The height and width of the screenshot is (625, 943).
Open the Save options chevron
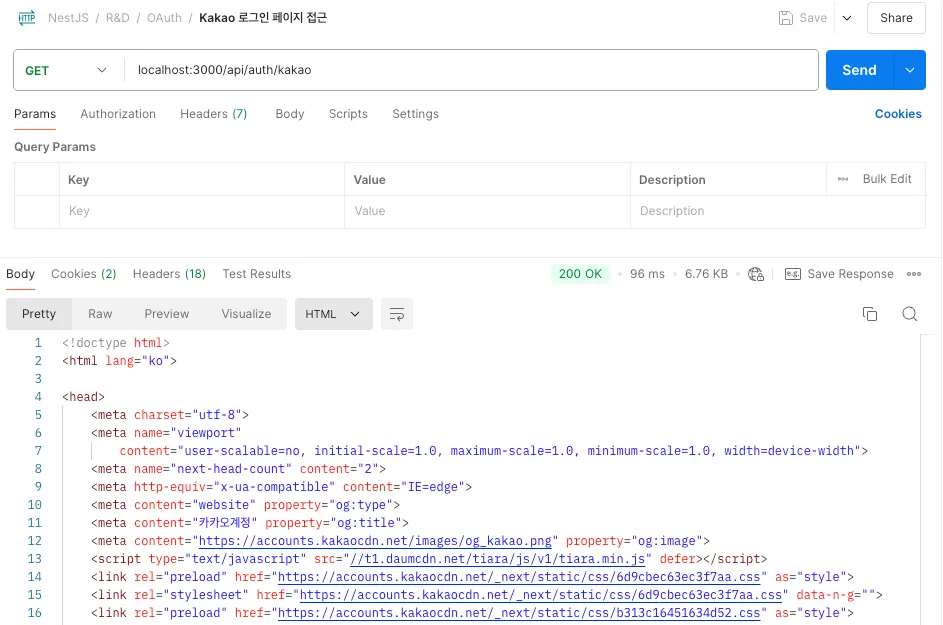click(x=847, y=18)
